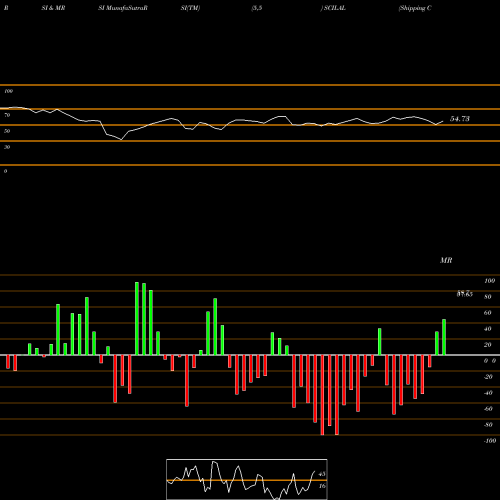Image resolution: width=500 pixels, height=500 pixels.
Task: Click the current RSI value 54.73
Action: (460, 119)
